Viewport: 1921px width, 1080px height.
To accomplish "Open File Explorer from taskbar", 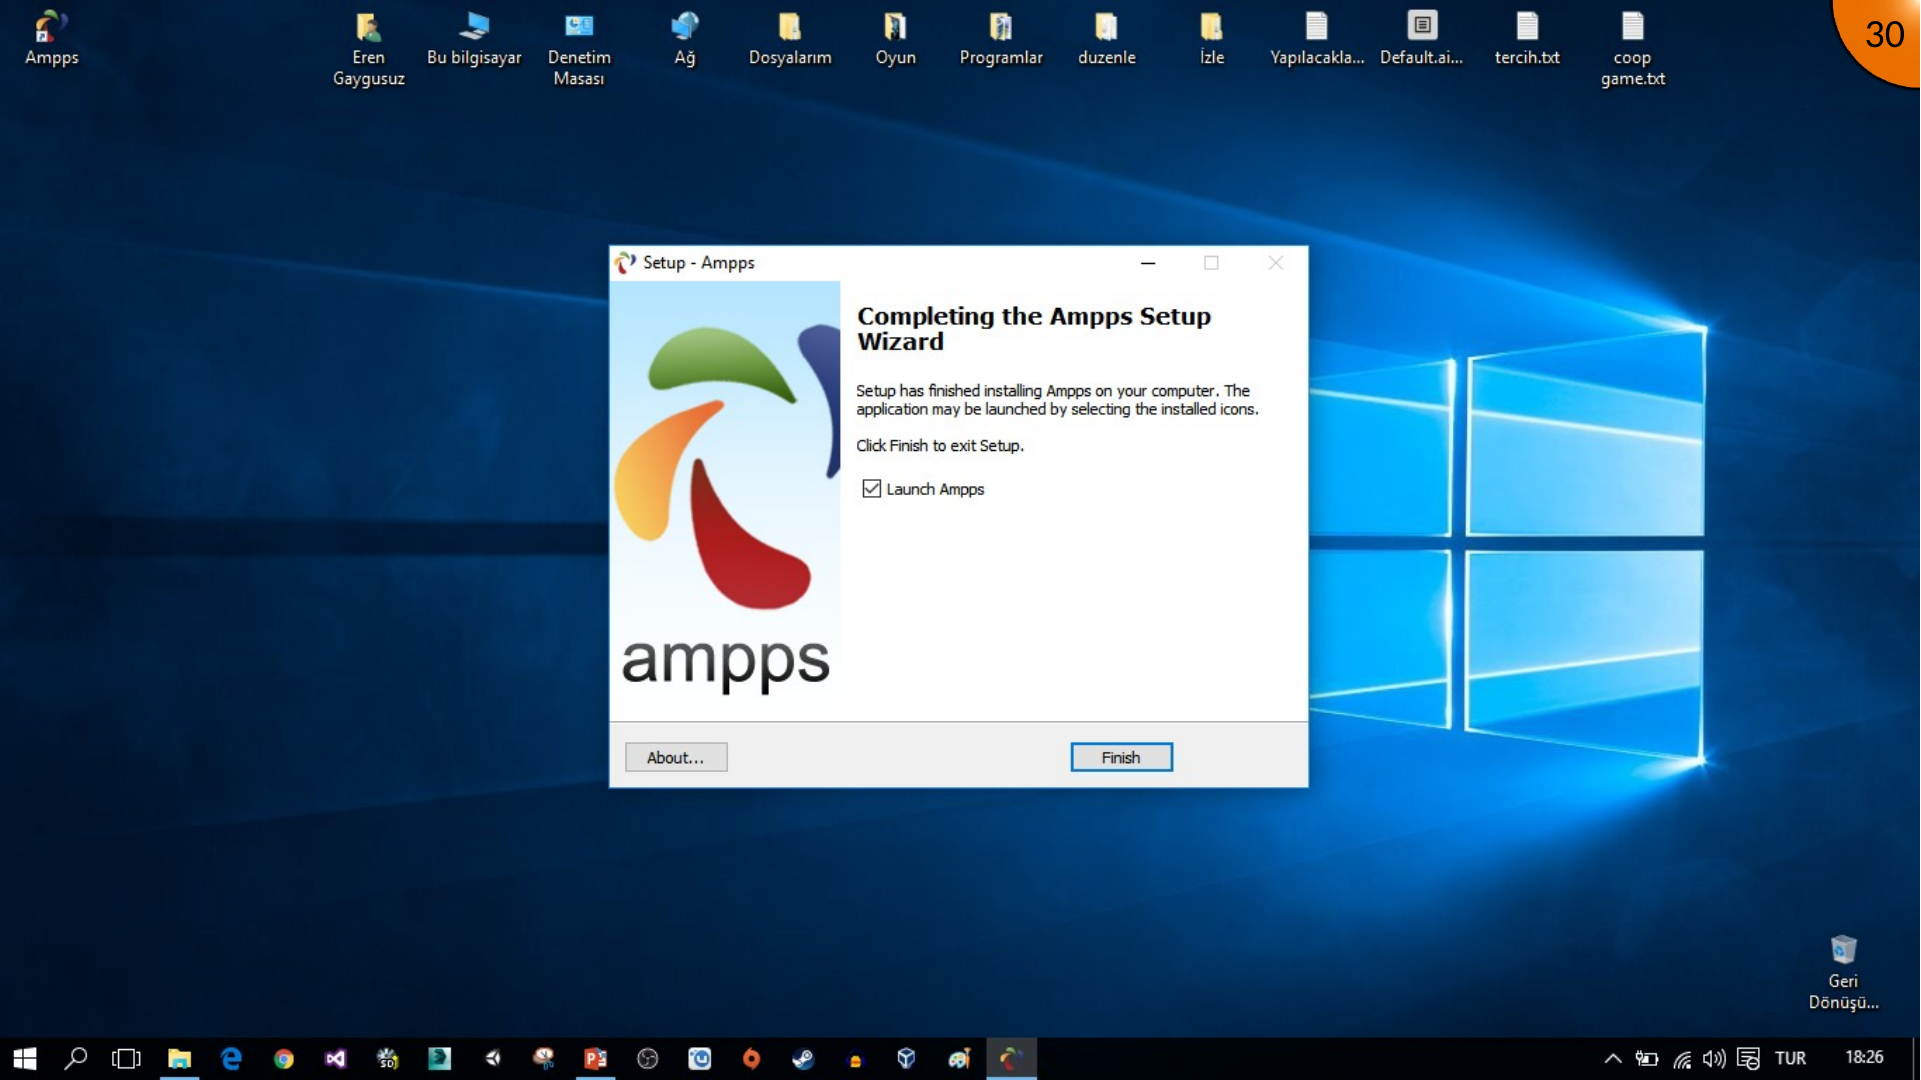I will 179,1059.
